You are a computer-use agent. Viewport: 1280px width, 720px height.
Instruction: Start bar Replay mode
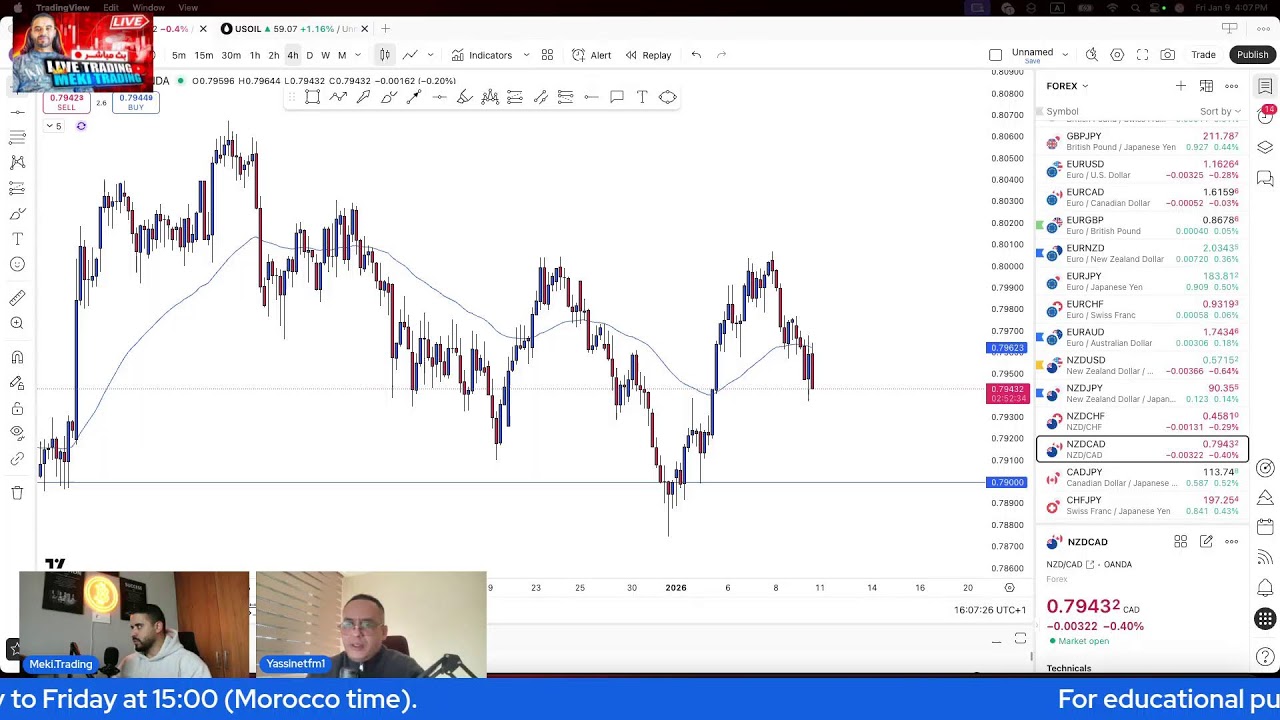[x=648, y=55]
